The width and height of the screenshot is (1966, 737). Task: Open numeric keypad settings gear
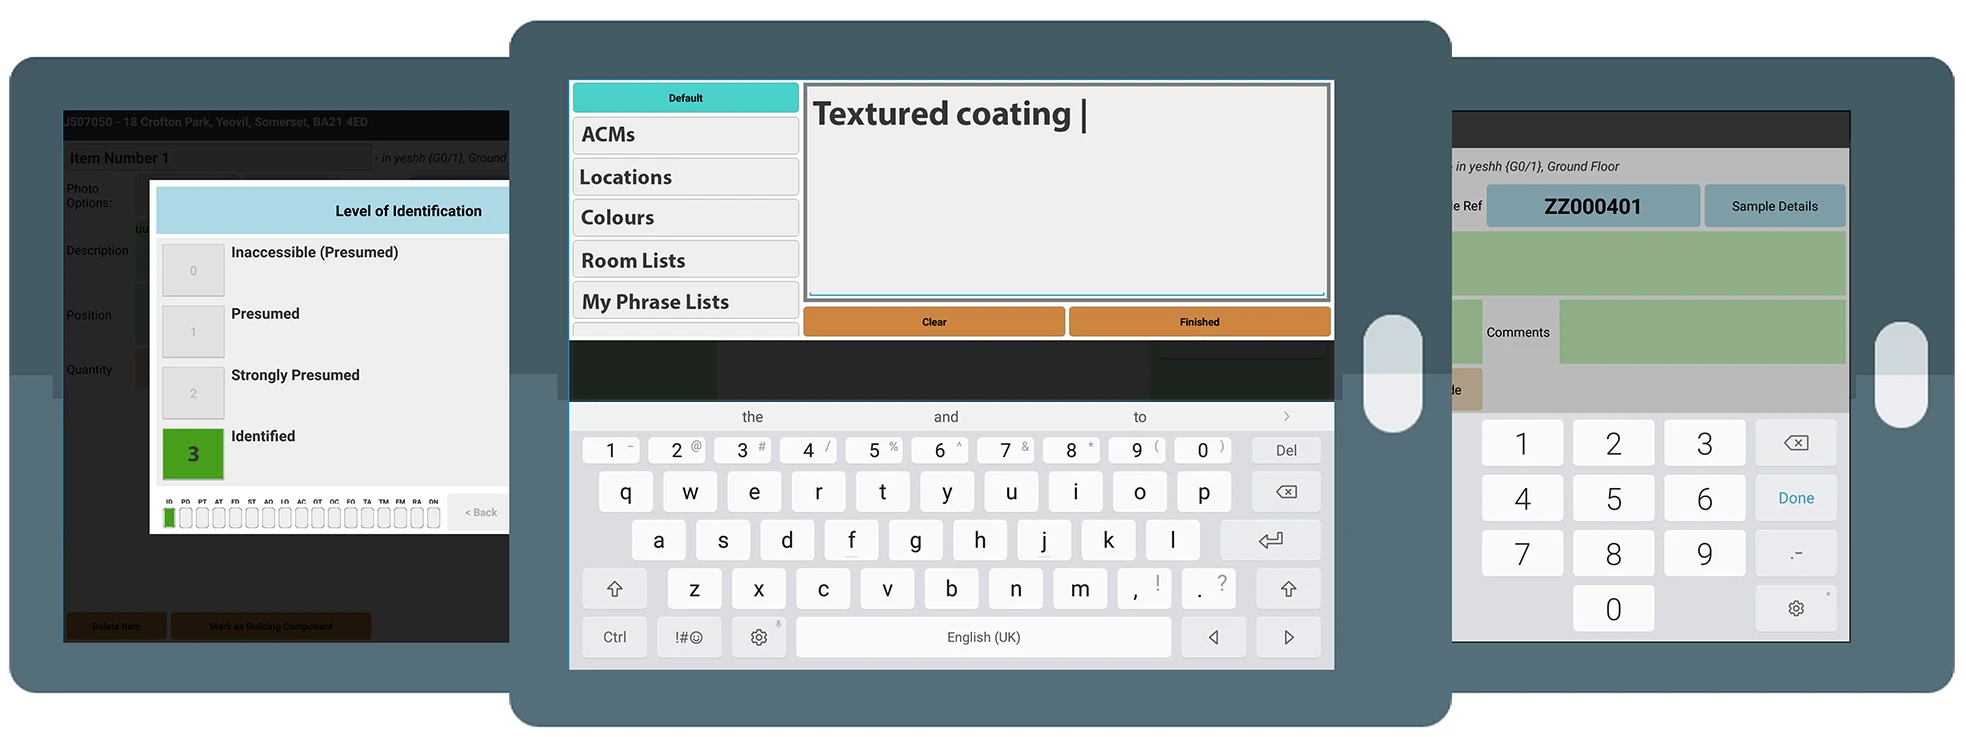(x=1795, y=608)
